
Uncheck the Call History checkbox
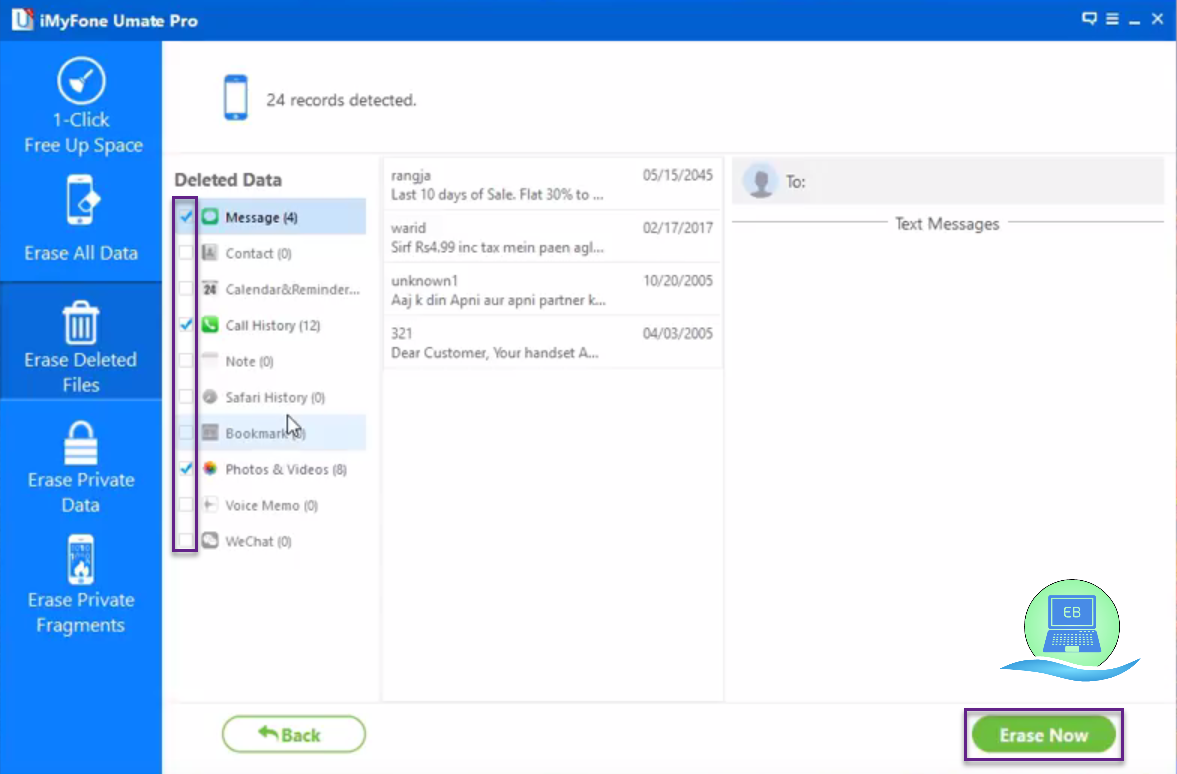pos(185,325)
